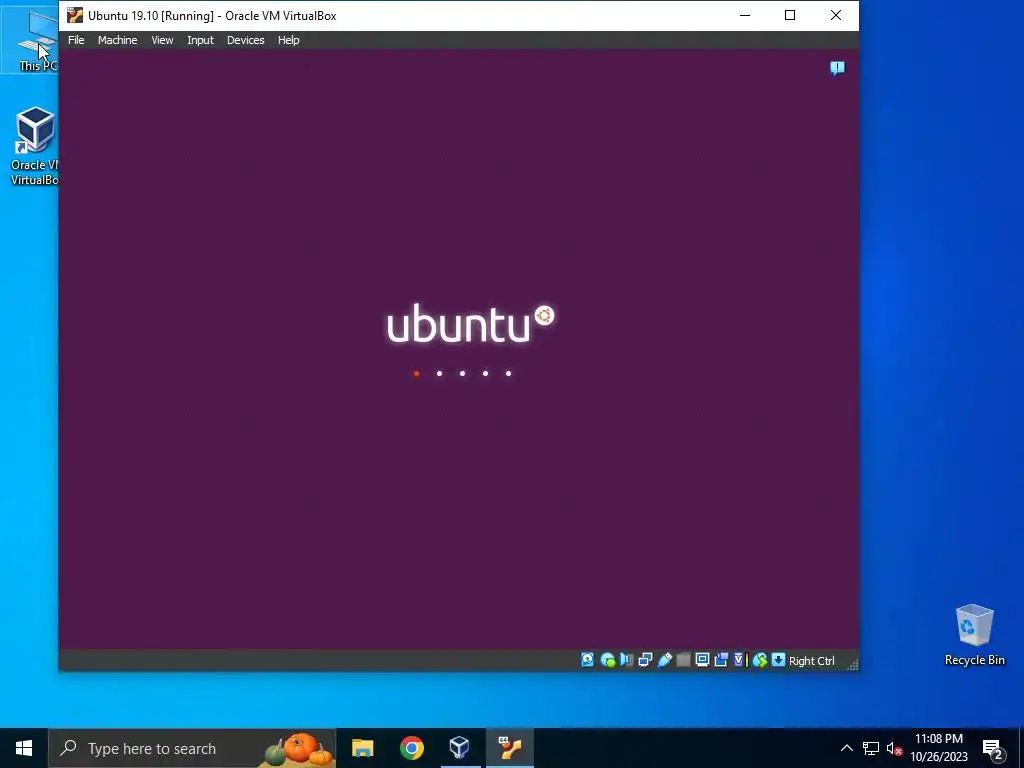Open the Input menu

point(200,40)
